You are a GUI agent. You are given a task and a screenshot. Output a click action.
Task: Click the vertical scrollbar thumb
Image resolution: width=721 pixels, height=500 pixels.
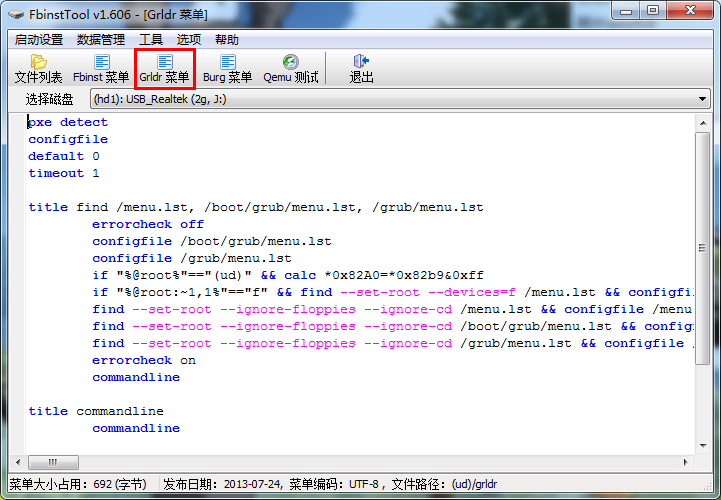pyautogui.click(x=703, y=248)
